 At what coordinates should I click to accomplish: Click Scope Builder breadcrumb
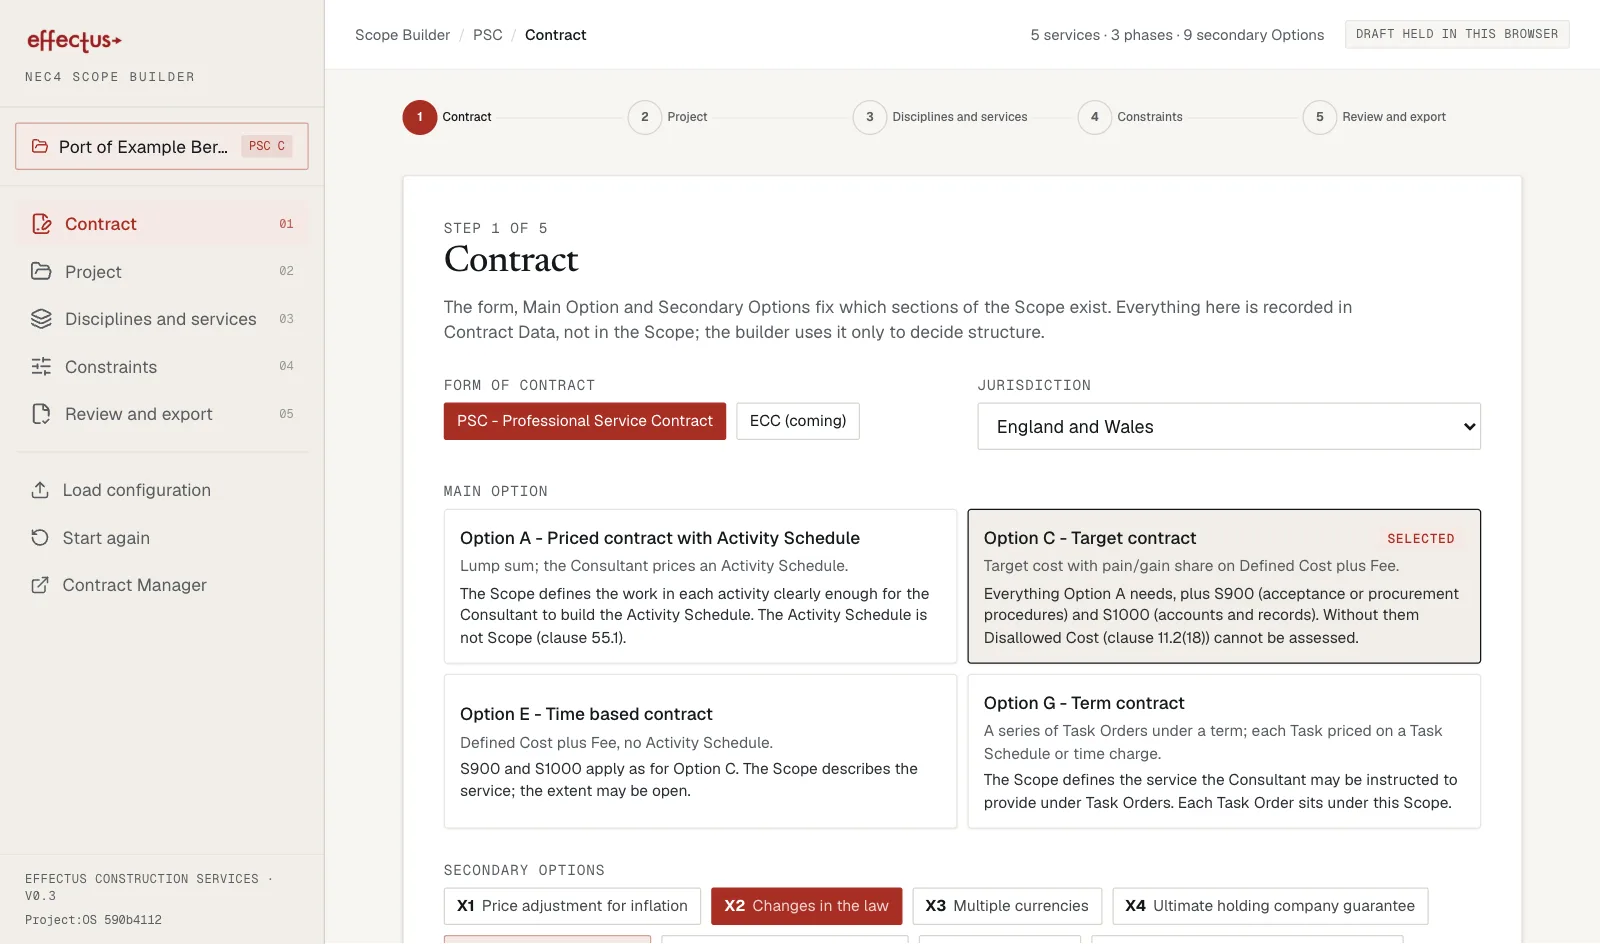[x=402, y=35]
